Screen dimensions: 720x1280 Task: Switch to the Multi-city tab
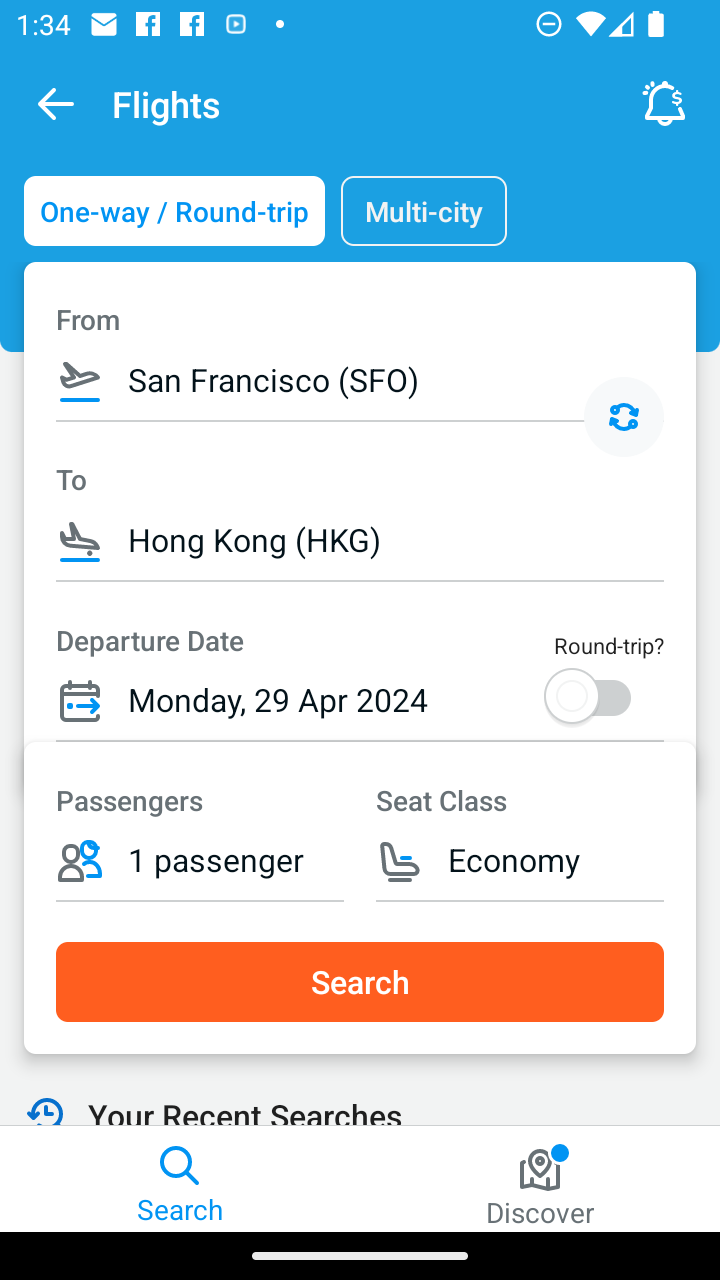click(x=424, y=211)
